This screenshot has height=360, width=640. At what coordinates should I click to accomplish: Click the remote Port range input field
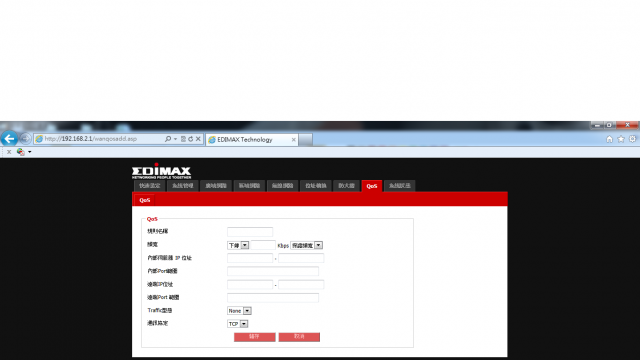pyautogui.click(x=273, y=298)
